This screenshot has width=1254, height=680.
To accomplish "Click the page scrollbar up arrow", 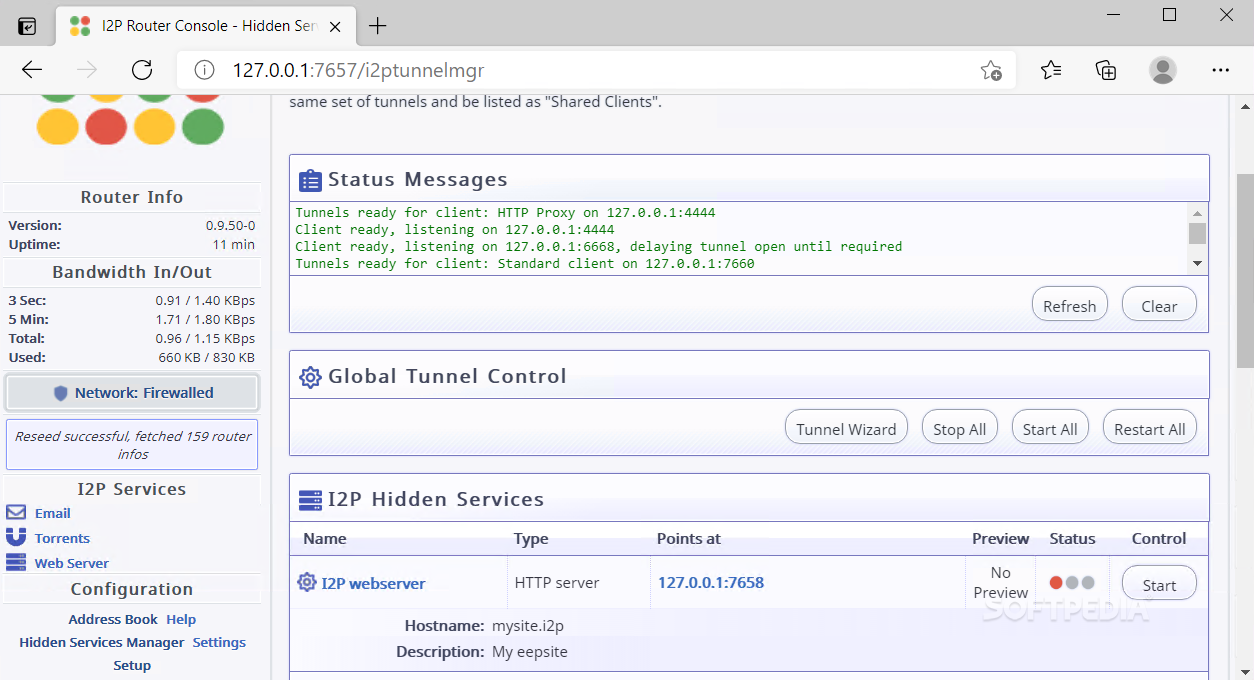I will (1245, 107).
